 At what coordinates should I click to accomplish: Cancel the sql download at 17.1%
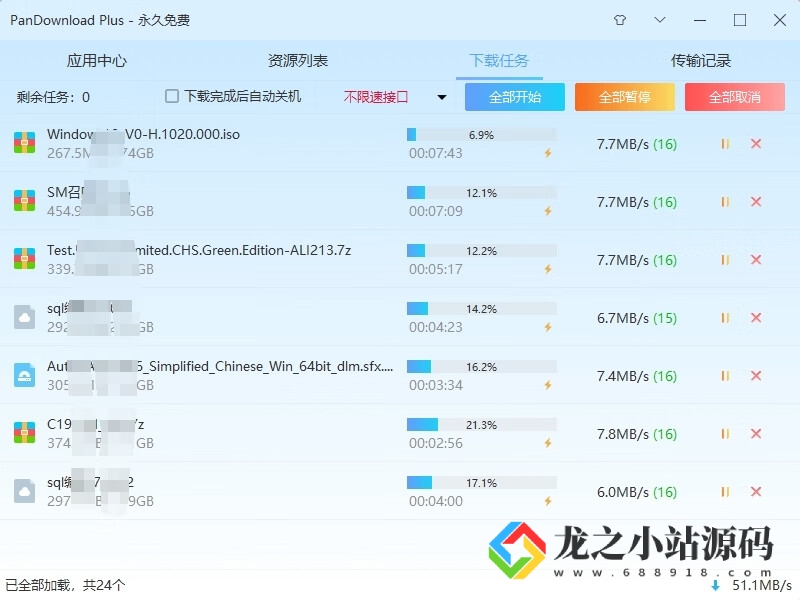coord(756,492)
